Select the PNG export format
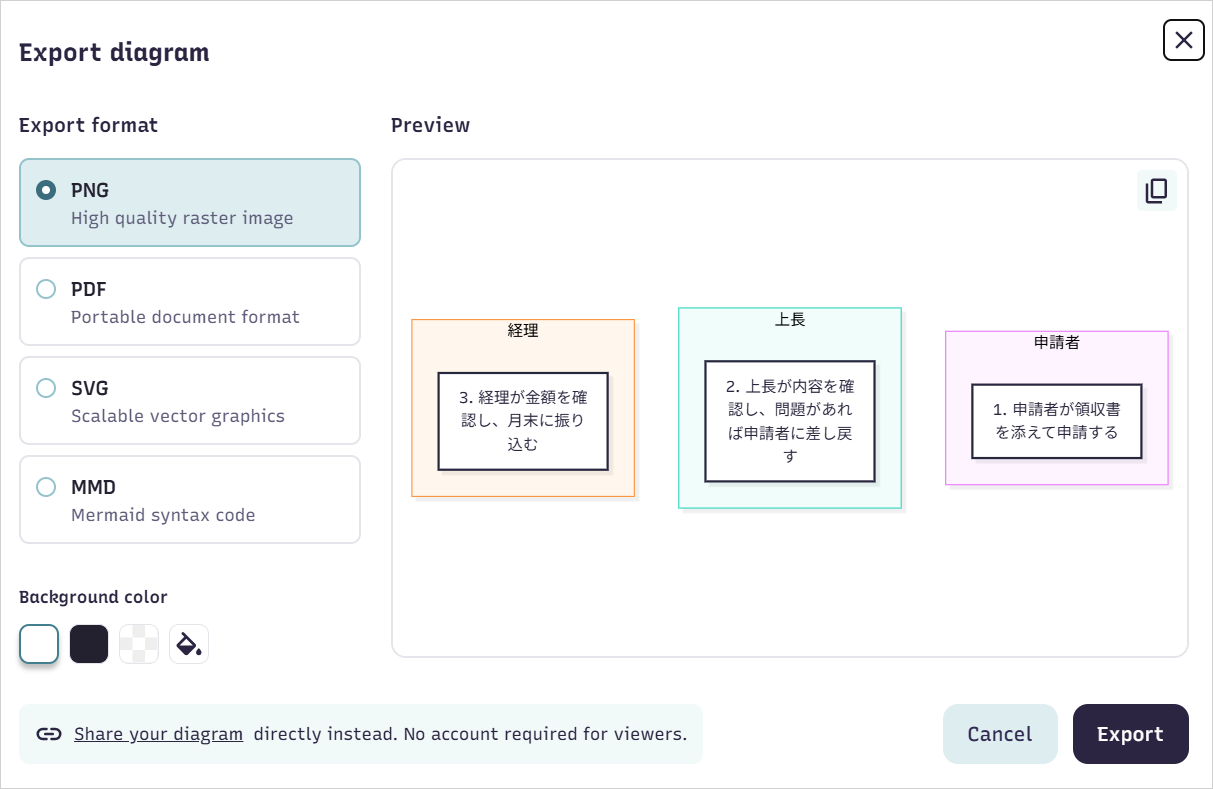This screenshot has width=1213, height=789. pyautogui.click(x=190, y=203)
